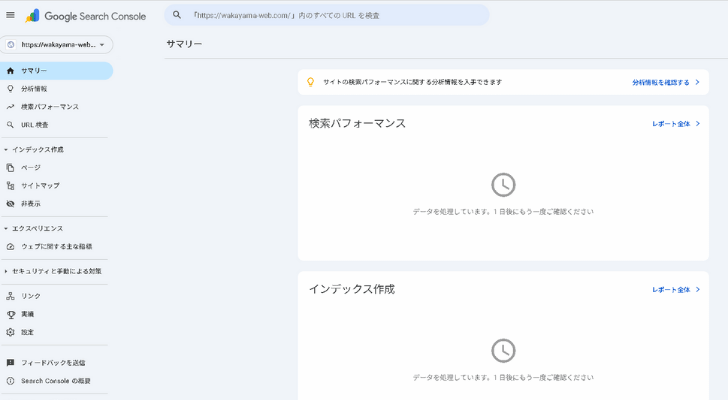The image size is (728, 400).
Task: Open ウェブに関する主な指標 in the sidebar
Action: coord(56,246)
